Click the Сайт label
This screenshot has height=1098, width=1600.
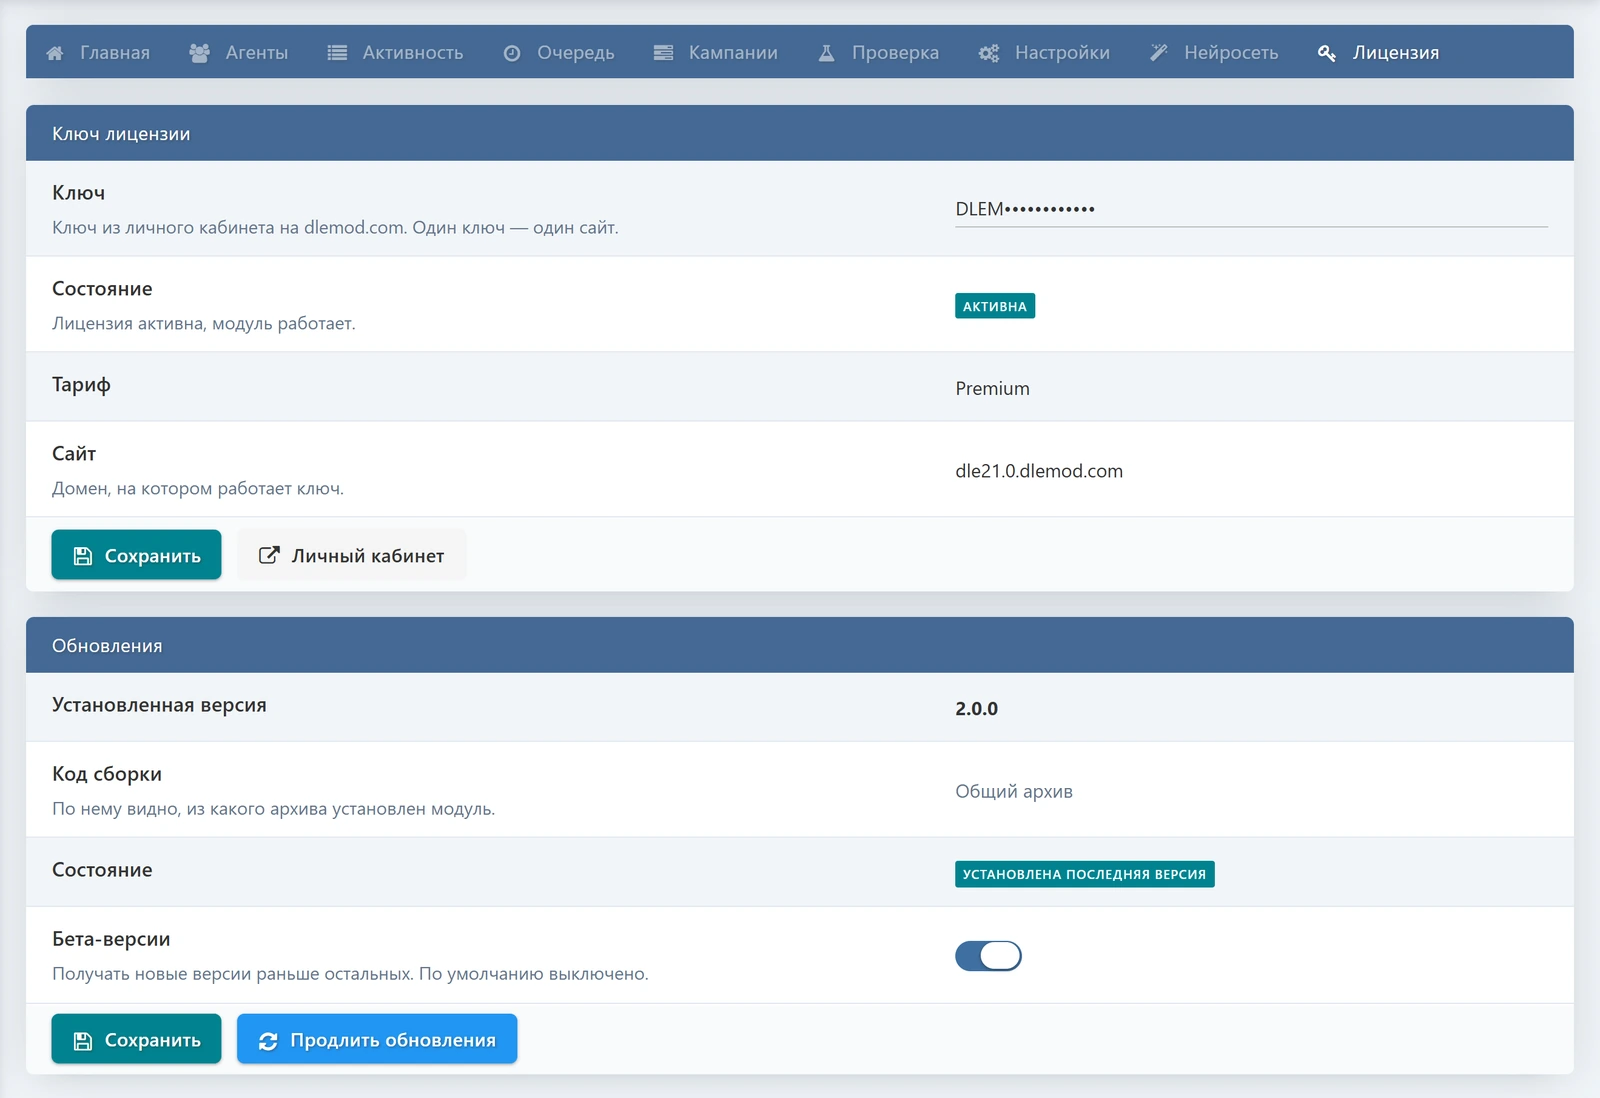(x=74, y=454)
